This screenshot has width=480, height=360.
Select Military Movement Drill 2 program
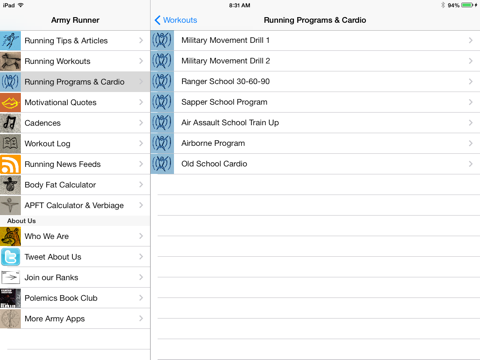point(315,61)
